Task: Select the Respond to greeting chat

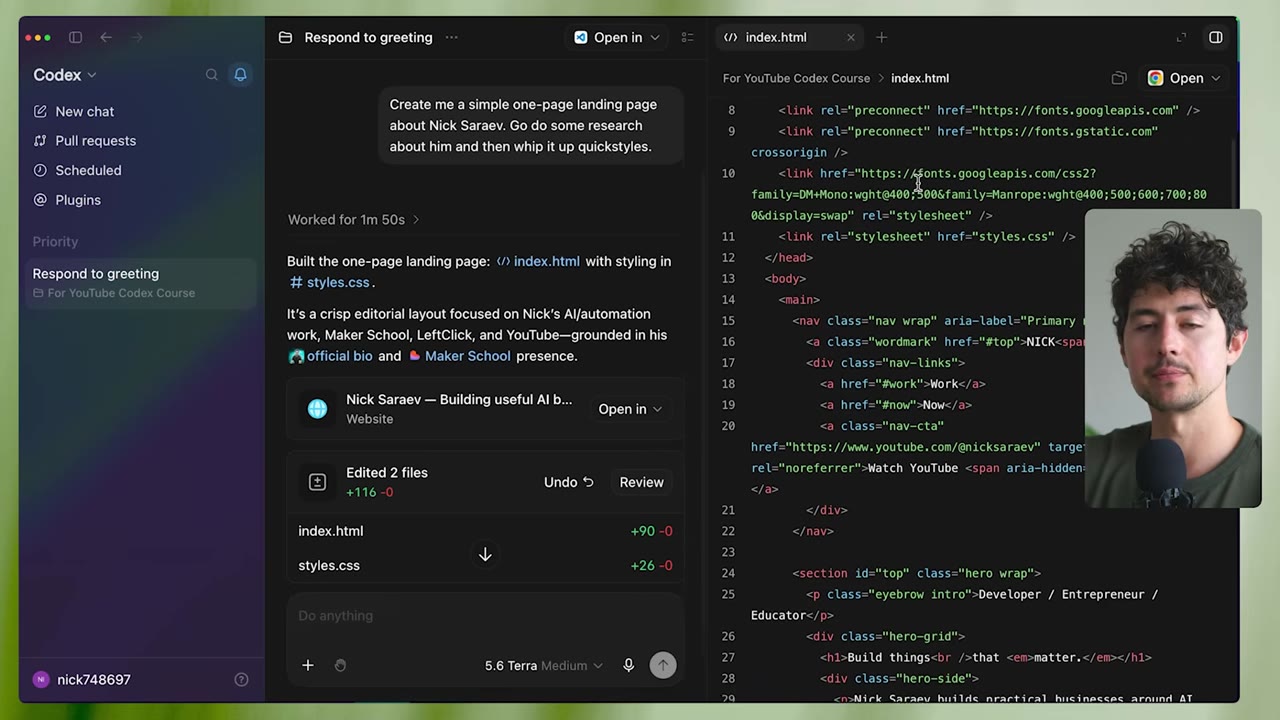Action: pos(142,283)
